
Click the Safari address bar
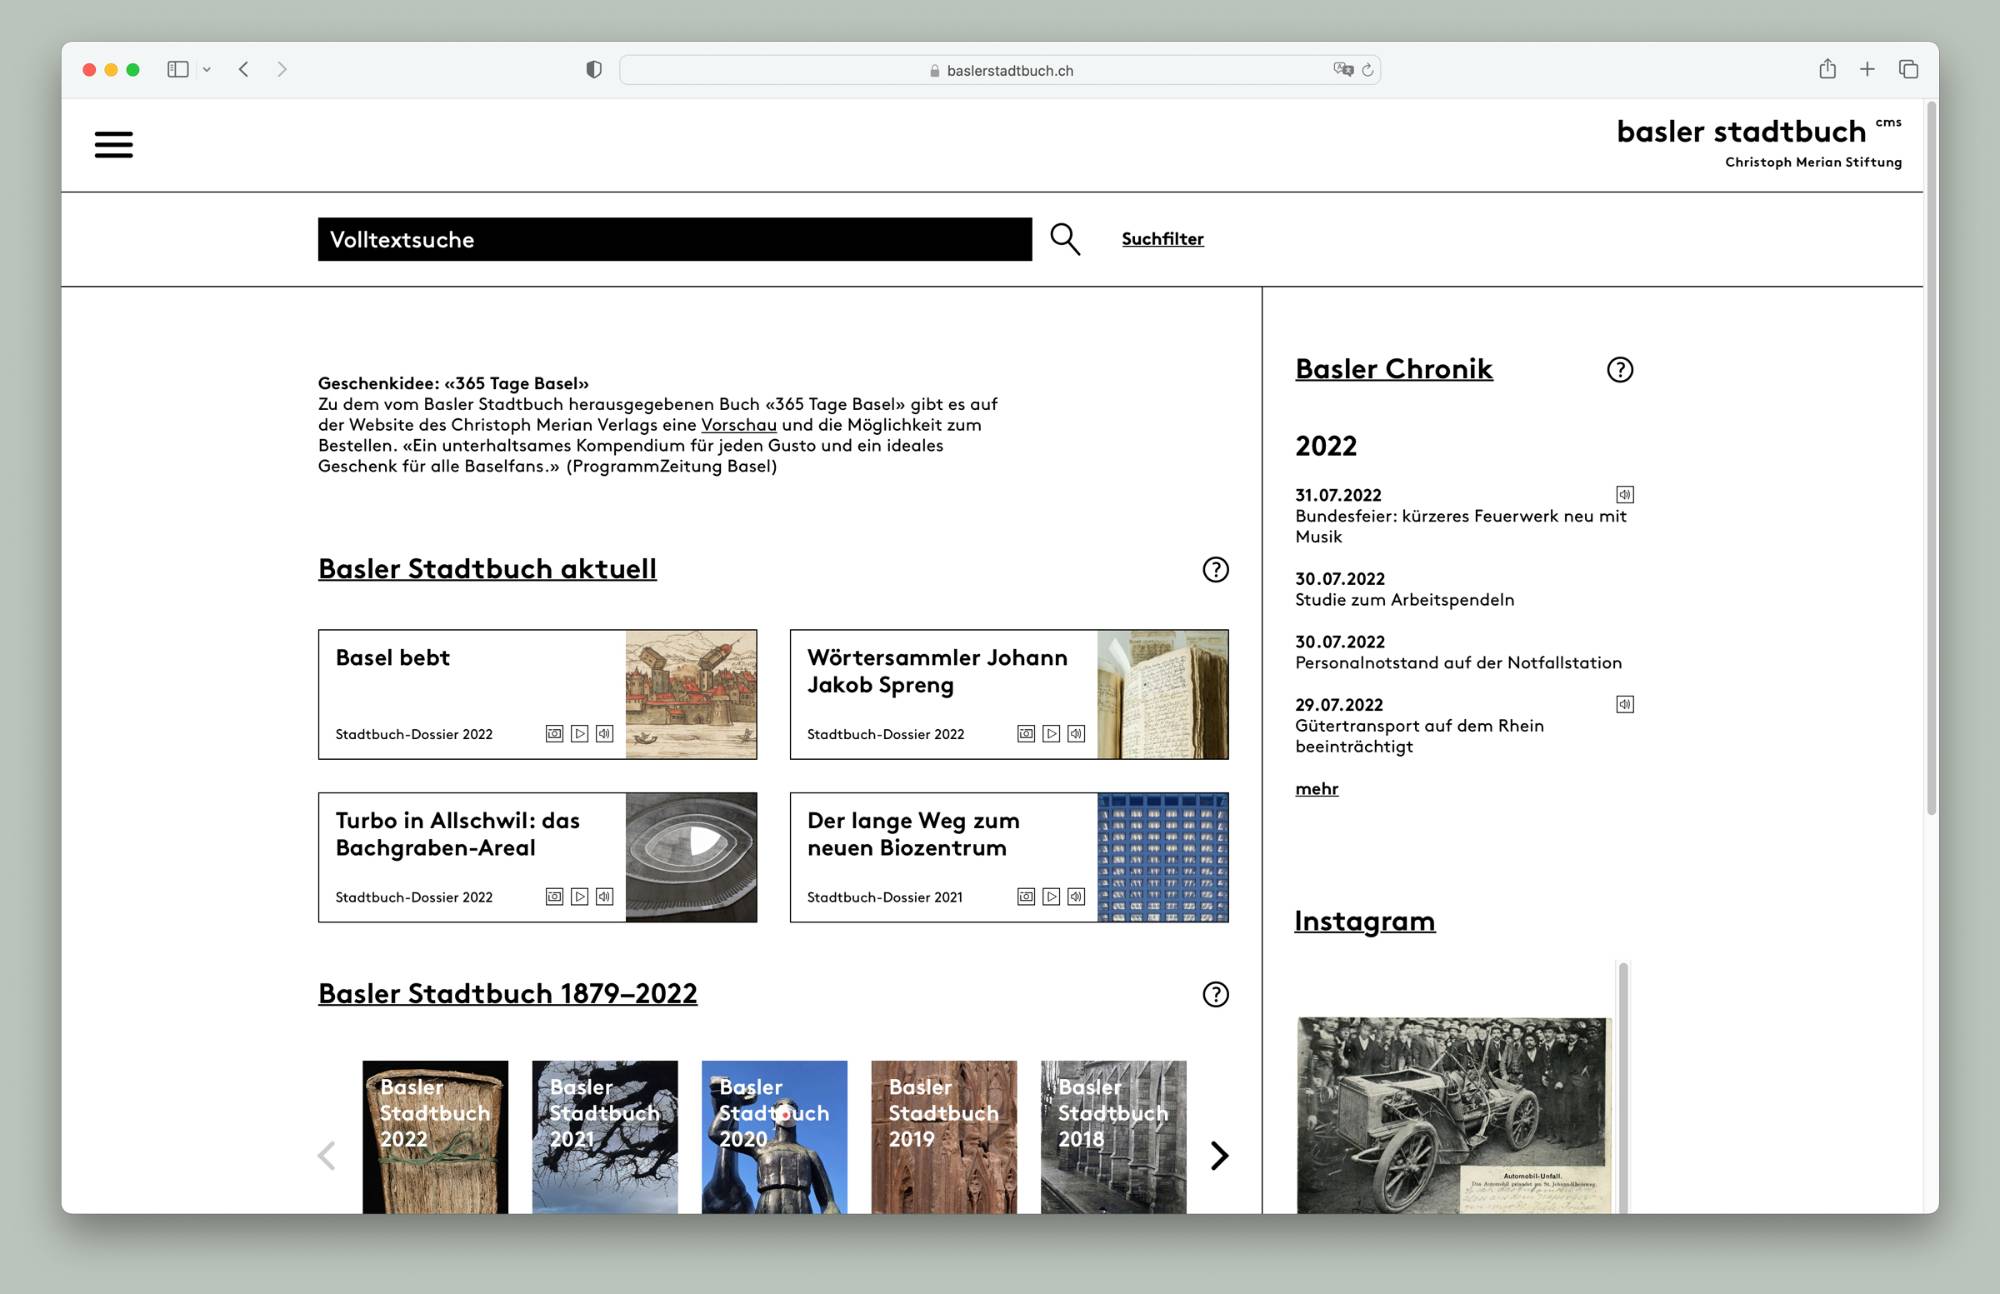click(x=1000, y=70)
